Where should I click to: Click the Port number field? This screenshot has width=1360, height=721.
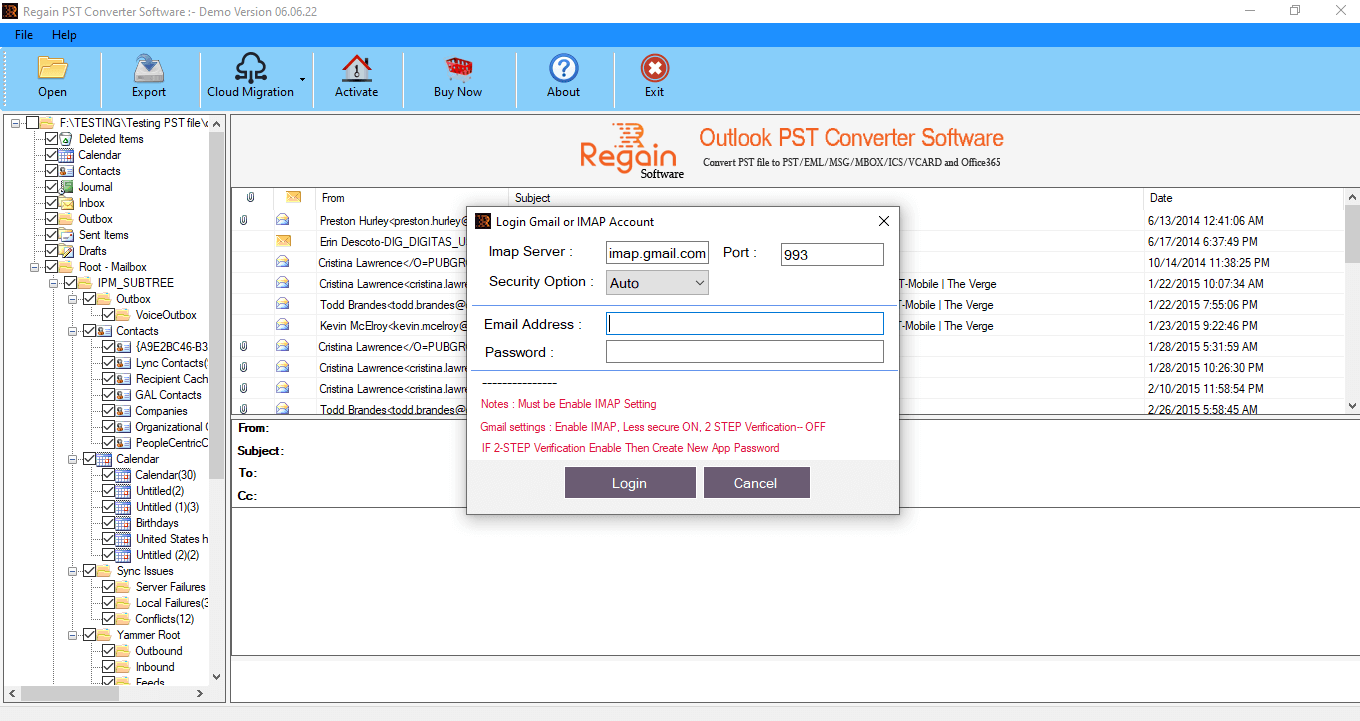[x=832, y=255]
